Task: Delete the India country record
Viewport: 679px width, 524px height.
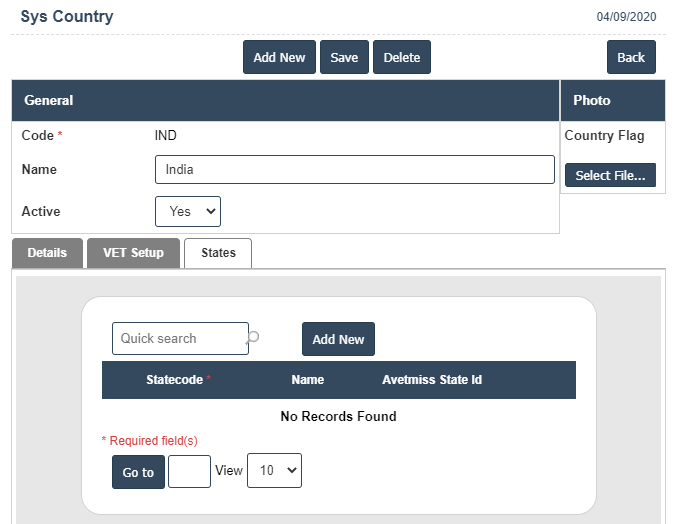Action: (402, 57)
